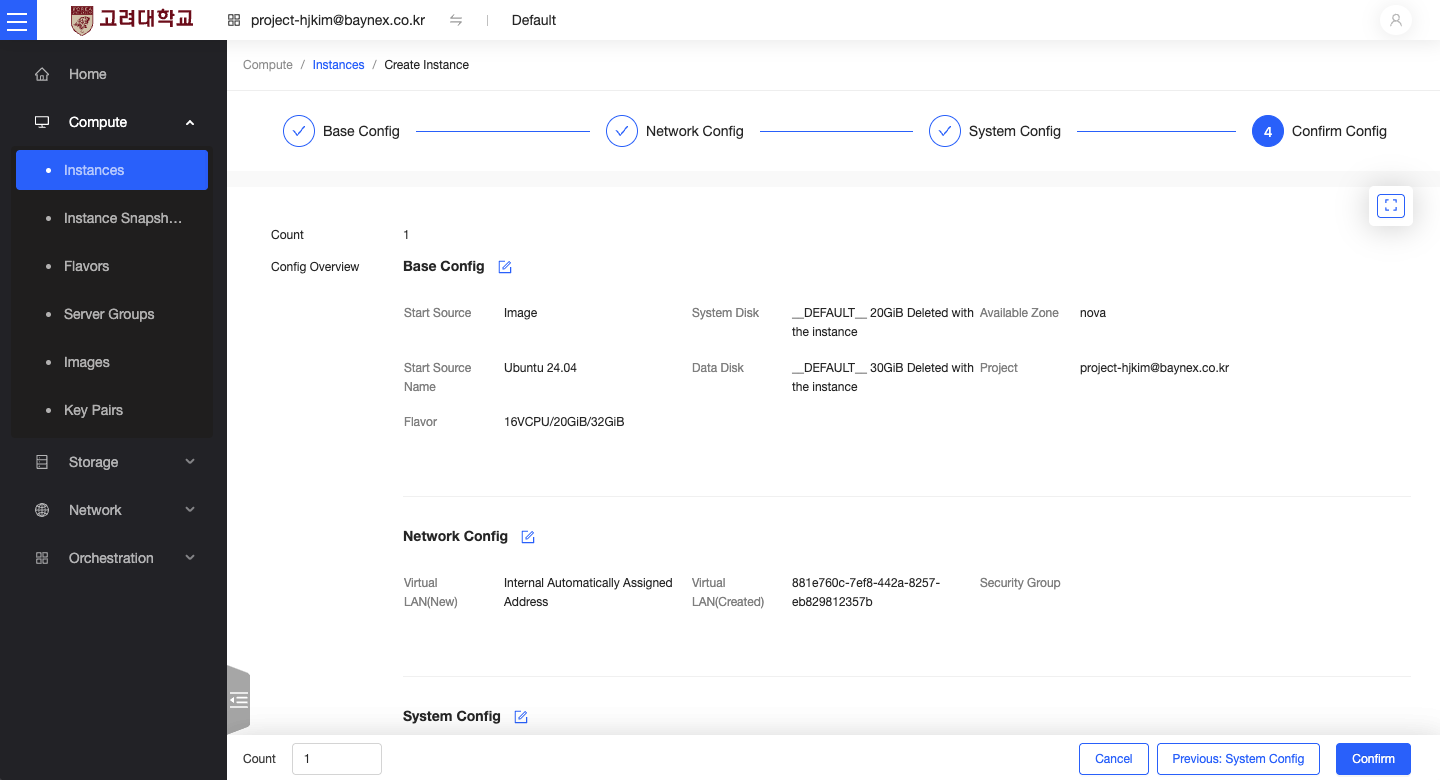
Task: Click the Base Config step label
Action: coord(361,131)
